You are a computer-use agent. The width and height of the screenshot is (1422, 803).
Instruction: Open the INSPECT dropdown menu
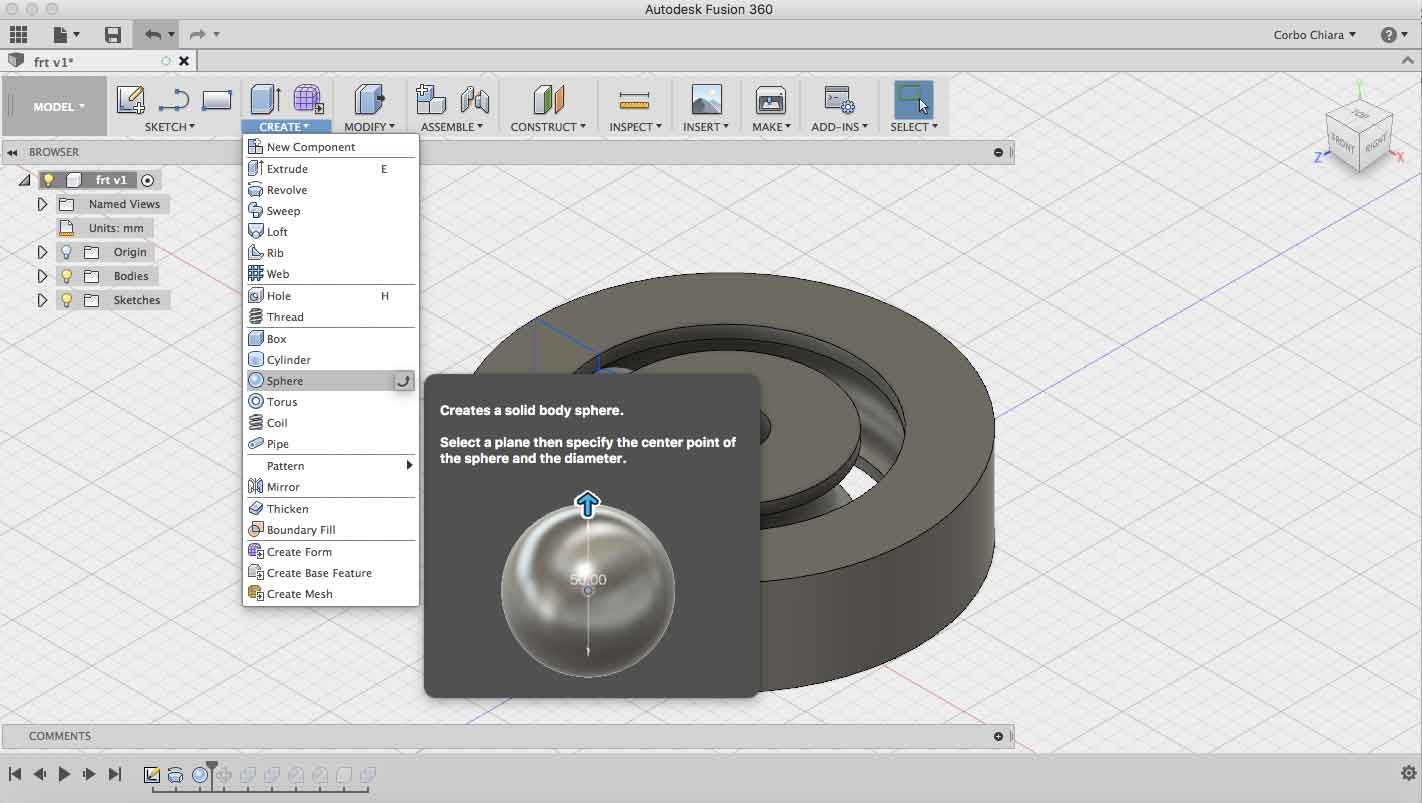pyautogui.click(x=636, y=127)
